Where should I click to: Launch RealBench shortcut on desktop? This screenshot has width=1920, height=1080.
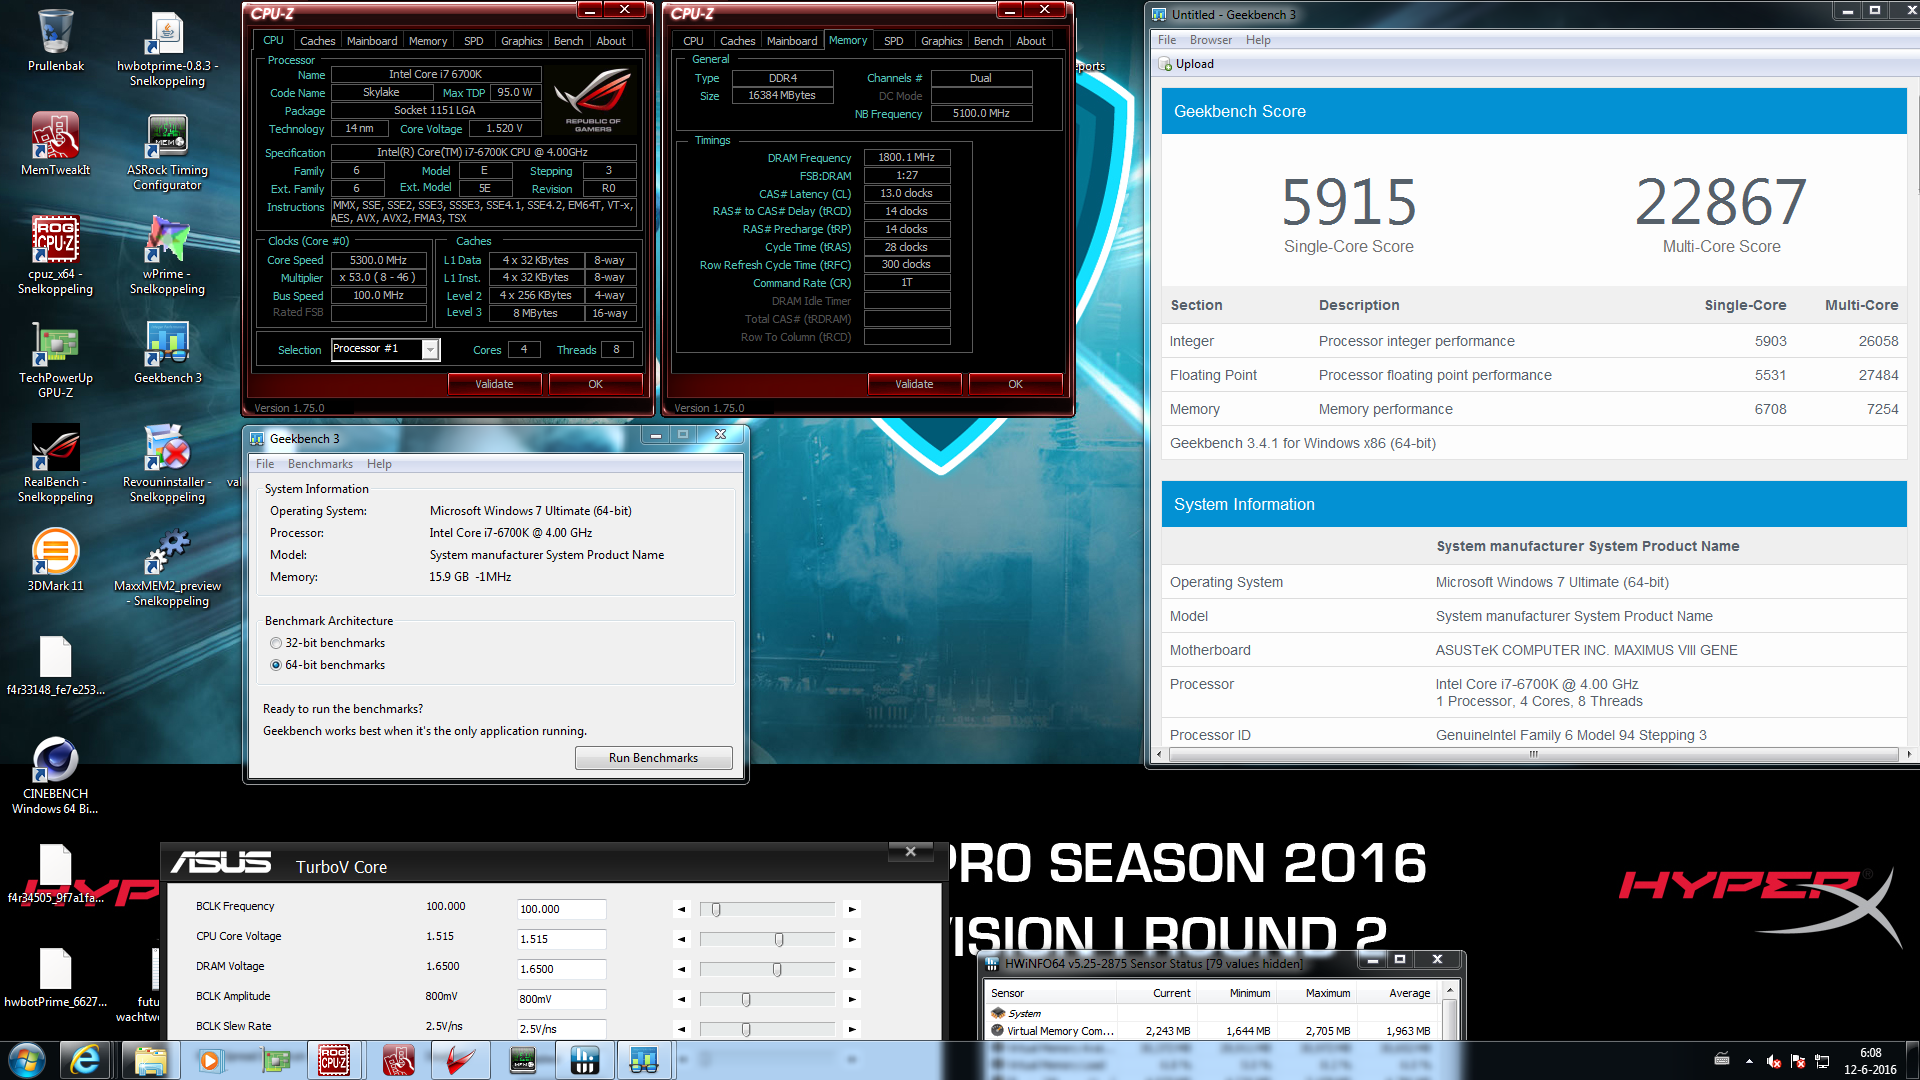pyautogui.click(x=56, y=464)
